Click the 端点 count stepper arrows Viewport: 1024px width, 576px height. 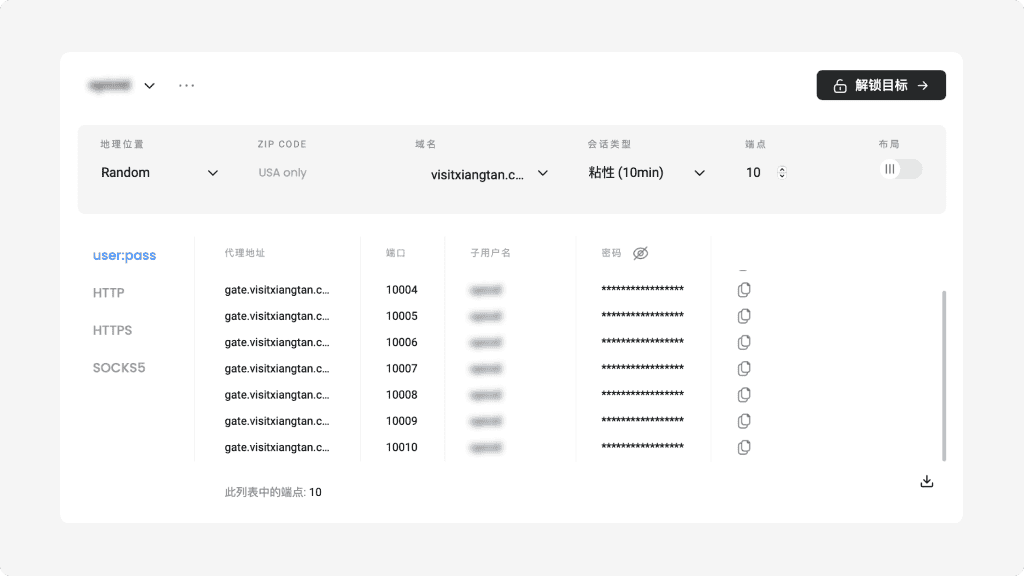(782, 173)
